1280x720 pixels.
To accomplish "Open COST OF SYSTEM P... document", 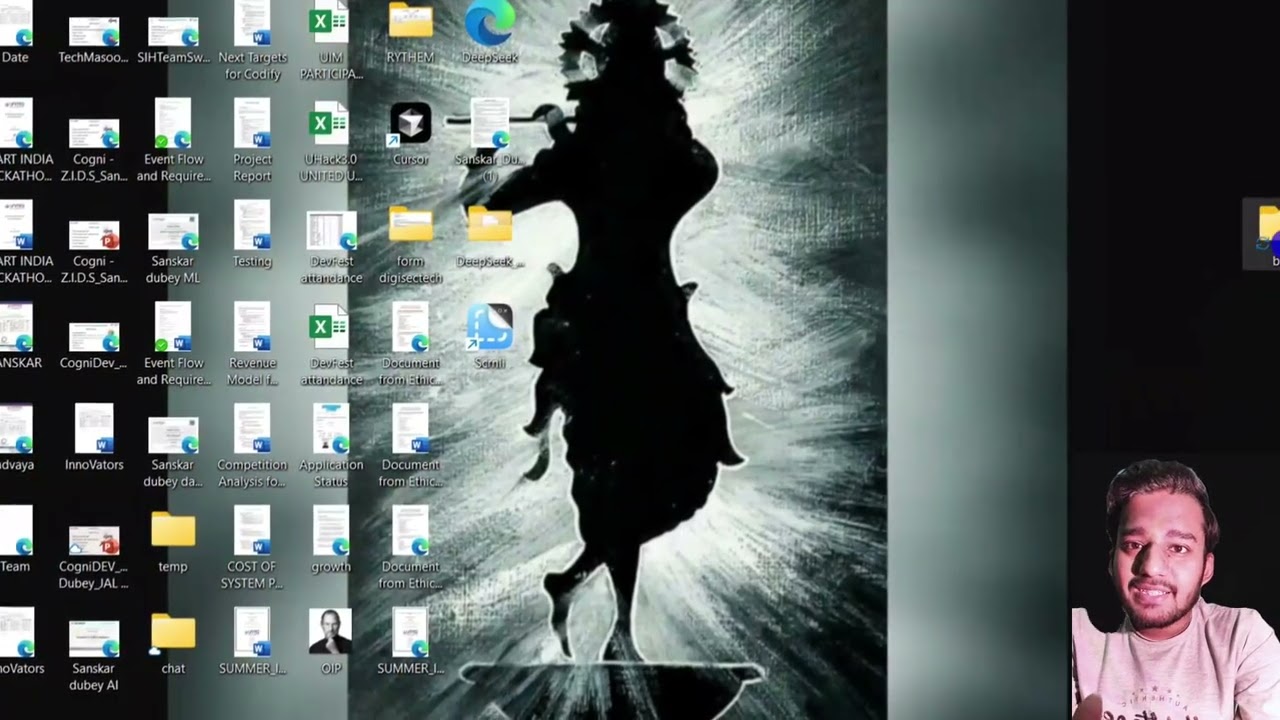I will pos(252,532).
